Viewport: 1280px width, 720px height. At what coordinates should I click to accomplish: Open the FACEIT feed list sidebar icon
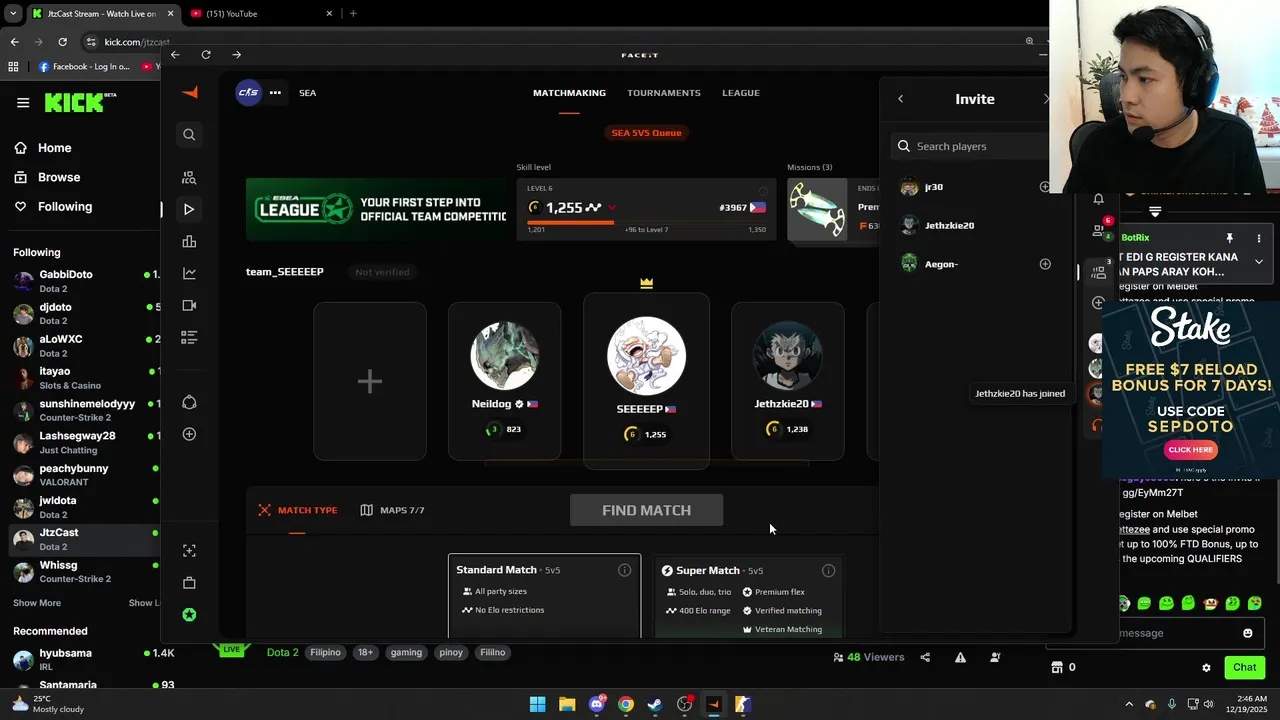(x=189, y=337)
